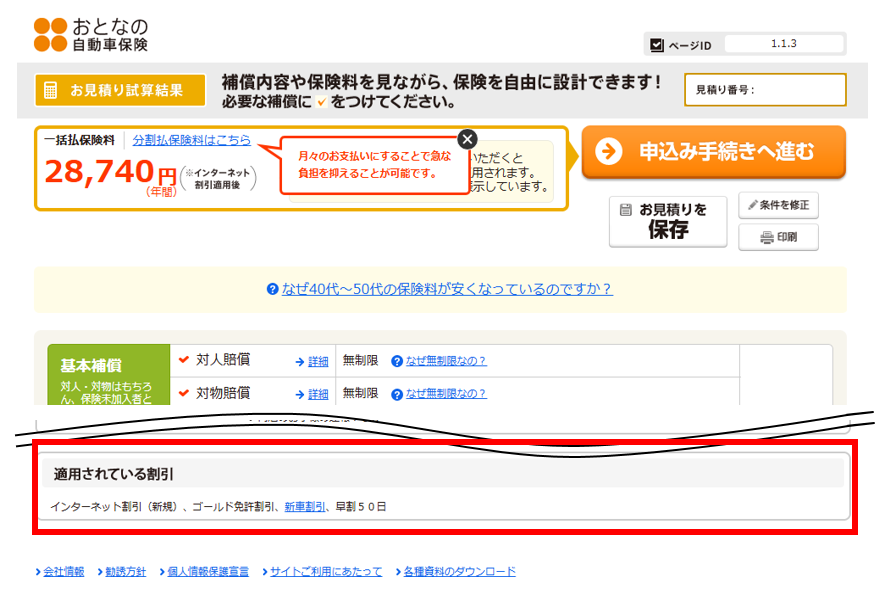Click the ページID checkmark icon
This screenshot has height=598, width=877.
click(x=657, y=45)
